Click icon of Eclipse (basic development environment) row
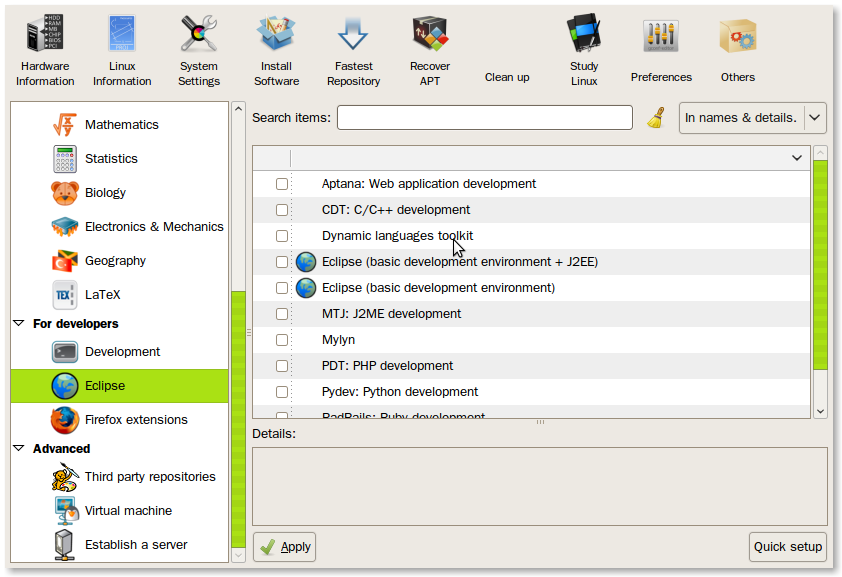The image size is (842, 577). click(x=306, y=288)
